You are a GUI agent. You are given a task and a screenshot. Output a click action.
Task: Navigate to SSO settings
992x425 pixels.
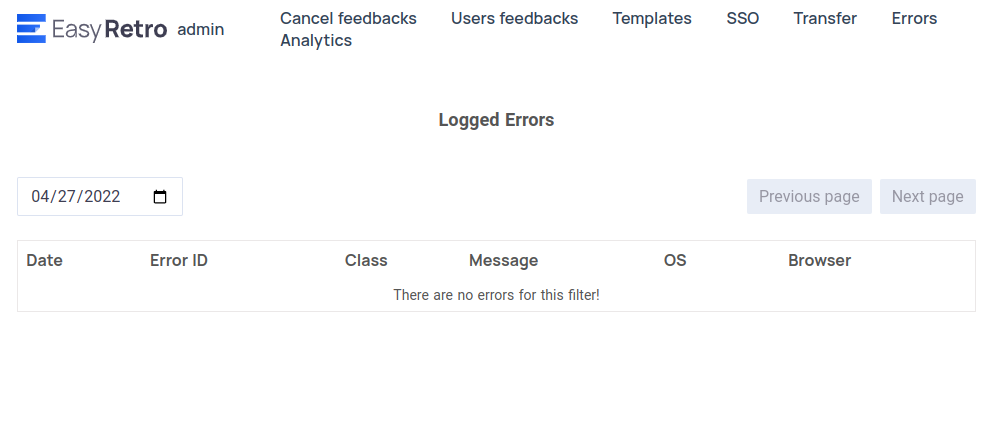[743, 18]
